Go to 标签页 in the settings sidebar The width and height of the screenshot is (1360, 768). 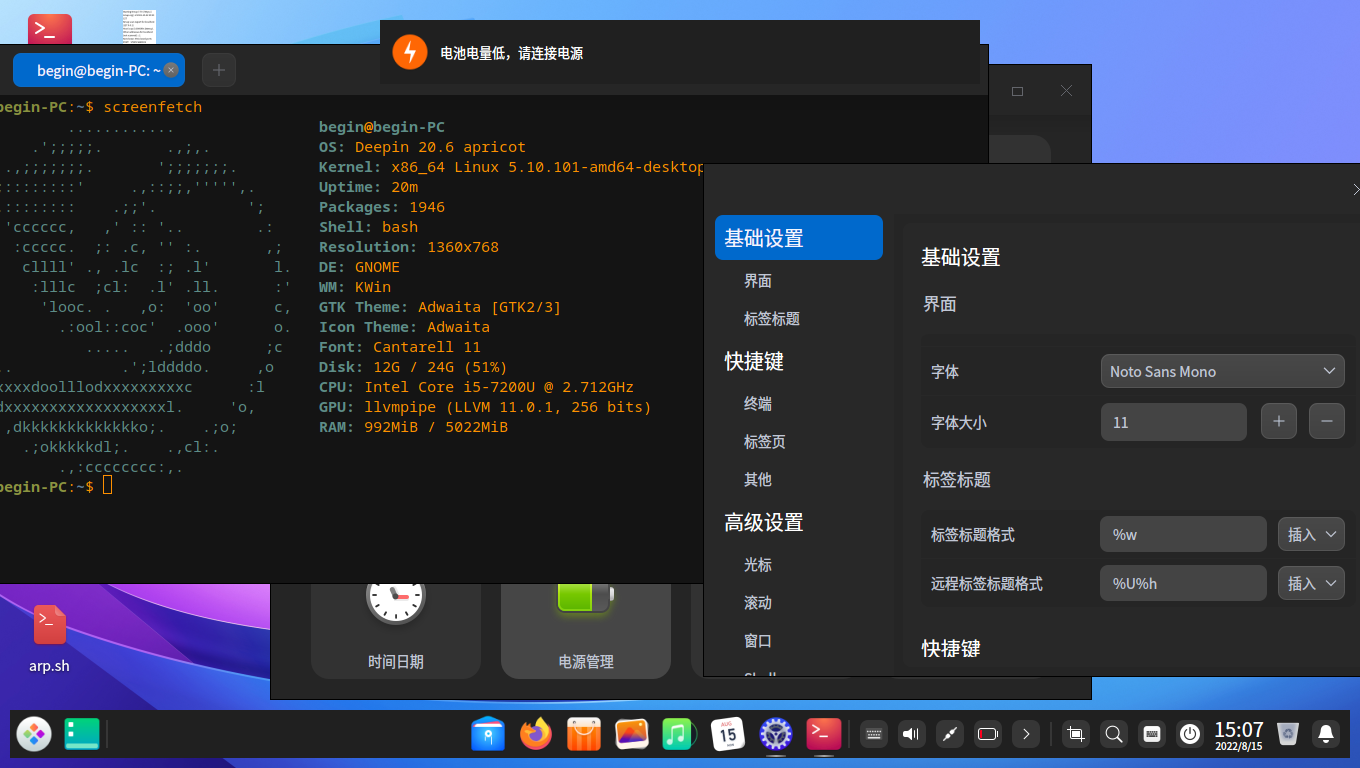point(765,442)
